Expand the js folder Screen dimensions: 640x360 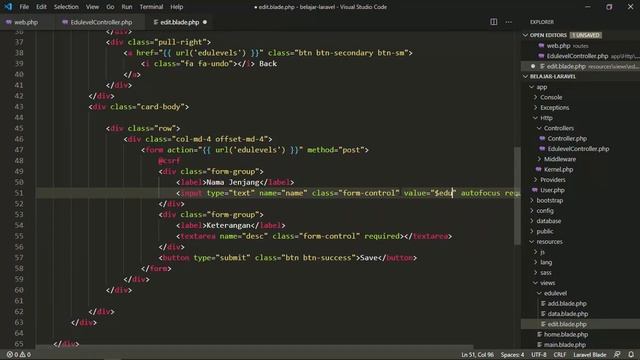tap(542, 252)
